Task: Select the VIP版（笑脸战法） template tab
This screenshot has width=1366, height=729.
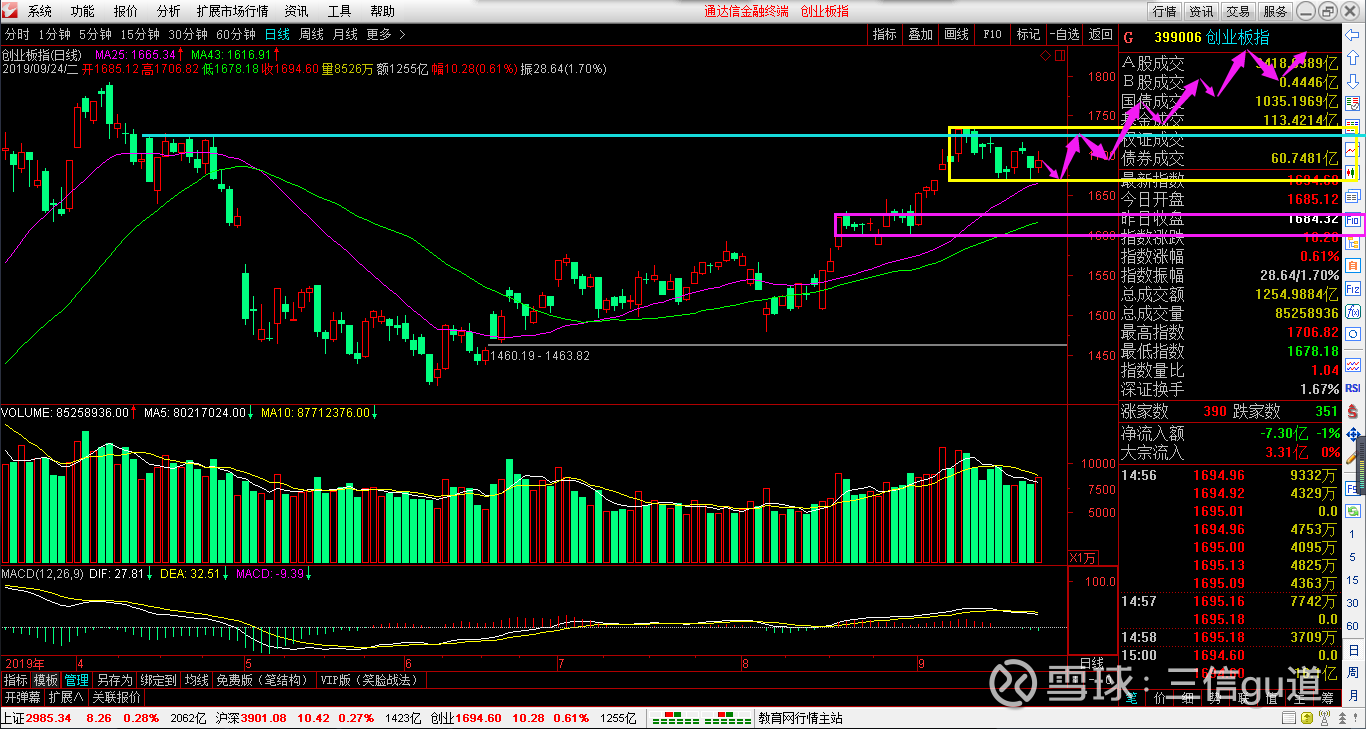Action: [372, 680]
